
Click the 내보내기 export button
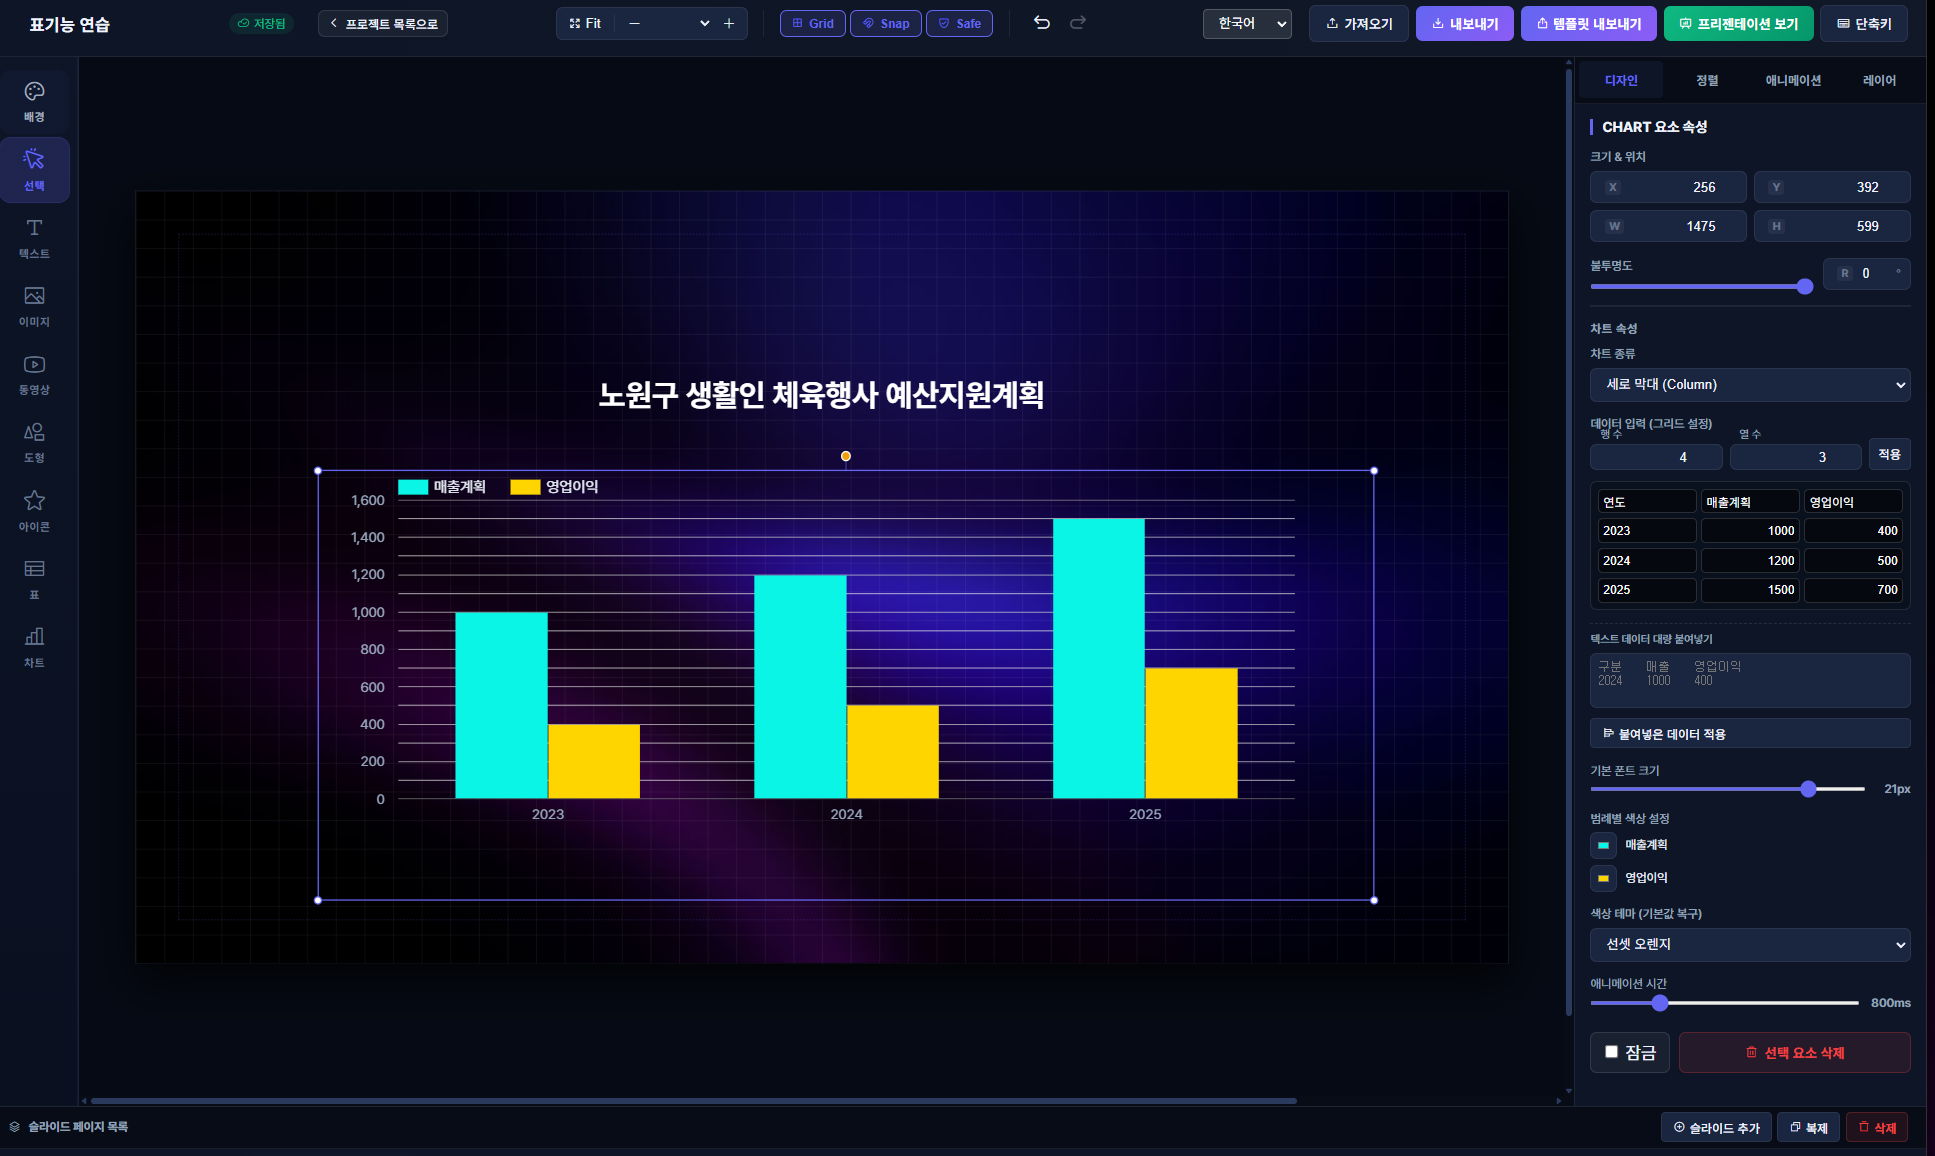[x=1465, y=23]
